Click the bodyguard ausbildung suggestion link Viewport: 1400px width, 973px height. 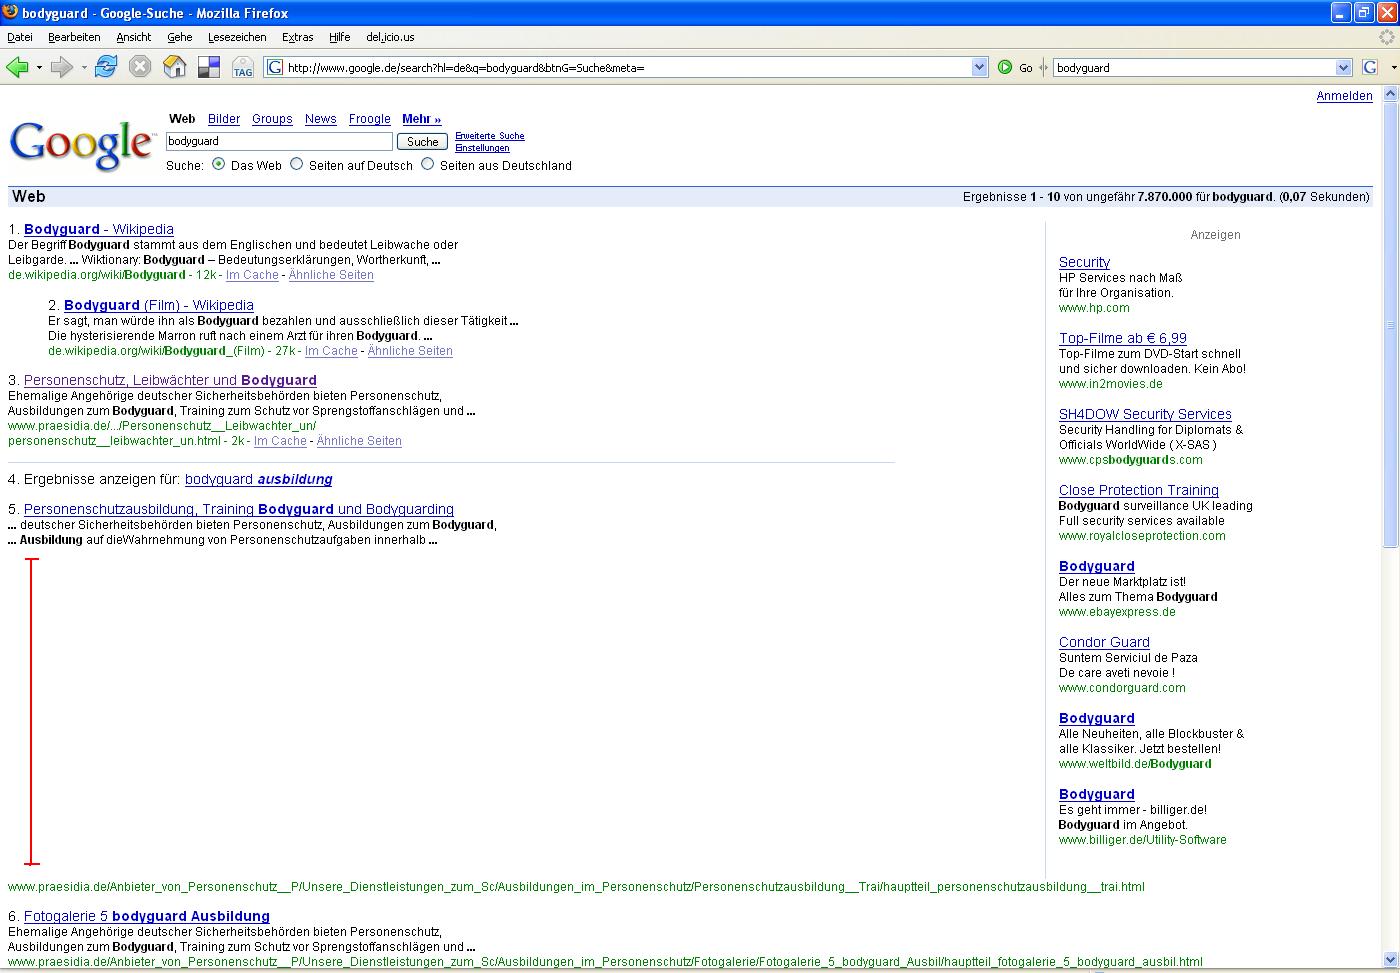coord(259,479)
